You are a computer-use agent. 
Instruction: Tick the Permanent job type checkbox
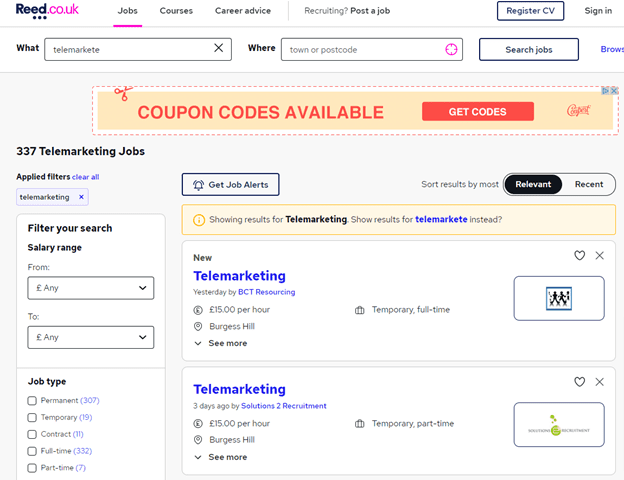point(32,401)
